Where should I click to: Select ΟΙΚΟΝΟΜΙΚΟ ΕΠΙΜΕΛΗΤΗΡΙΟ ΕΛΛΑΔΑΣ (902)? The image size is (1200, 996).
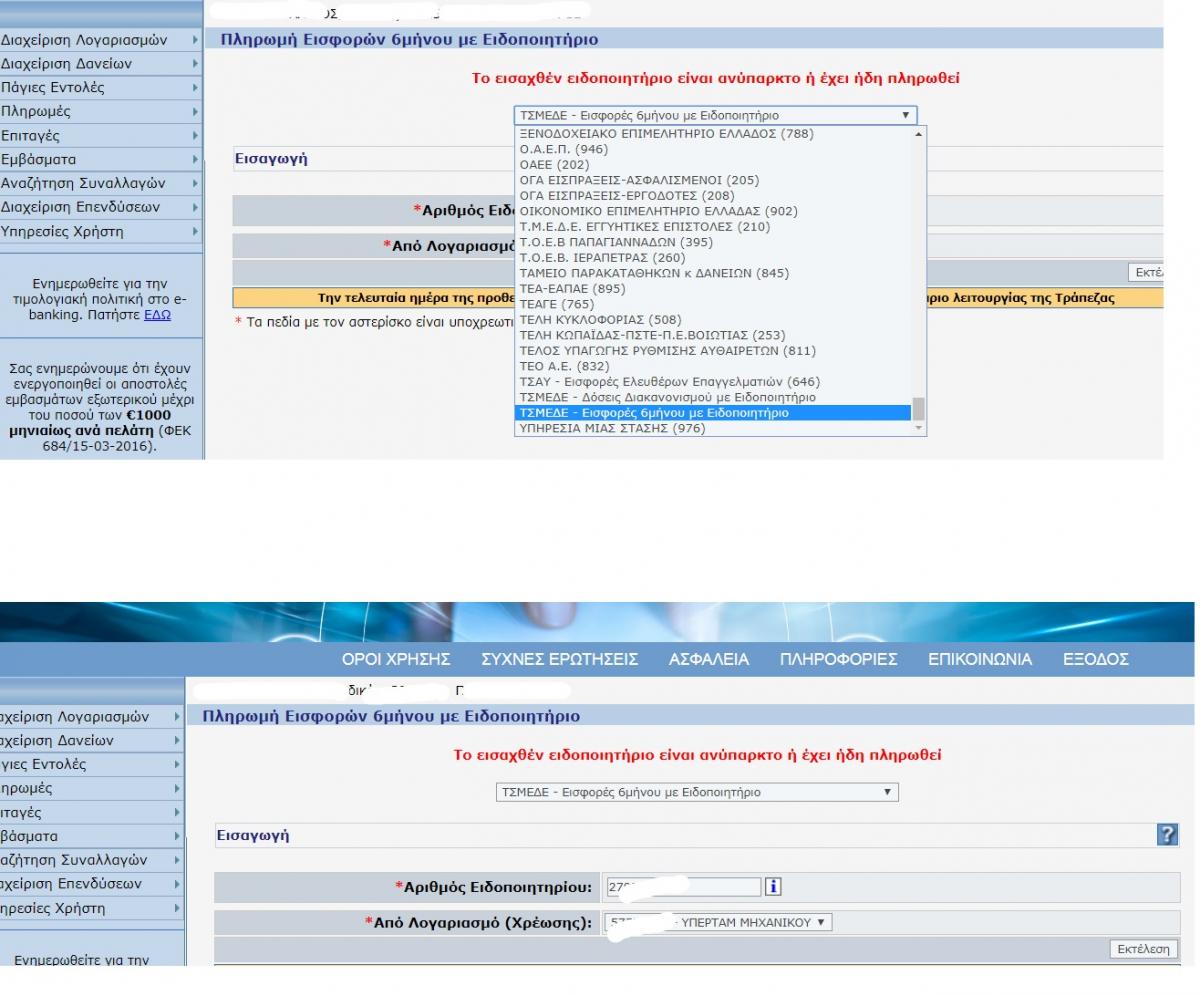click(x=713, y=211)
